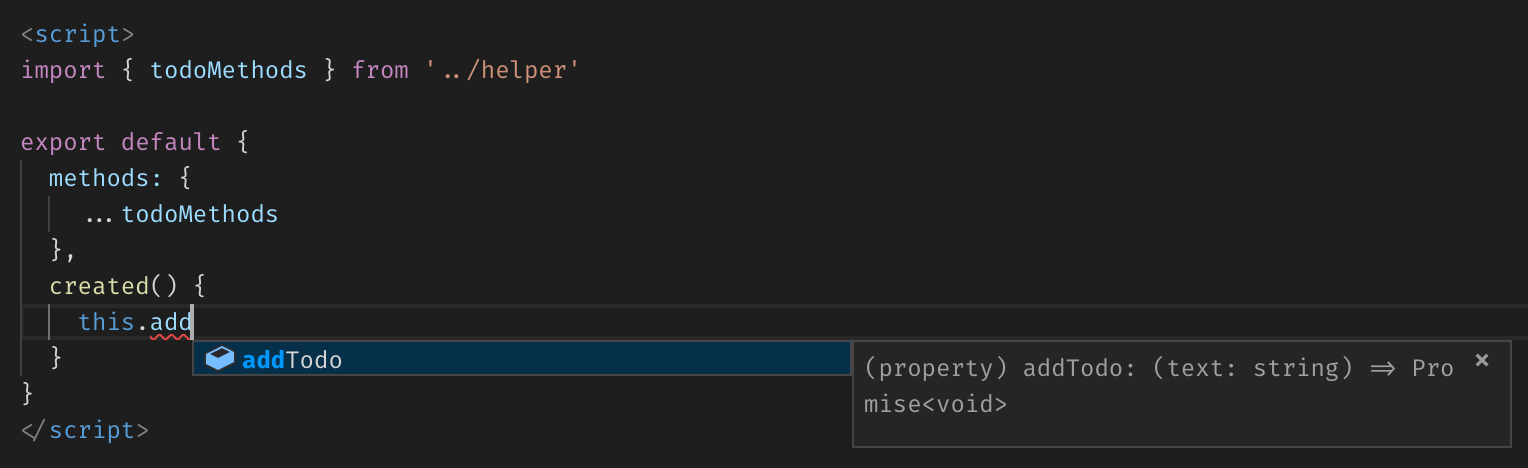Click the Promise<void> return type text
Image resolution: width=1528 pixels, height=468 pixels.
click(x=936, y=404)
